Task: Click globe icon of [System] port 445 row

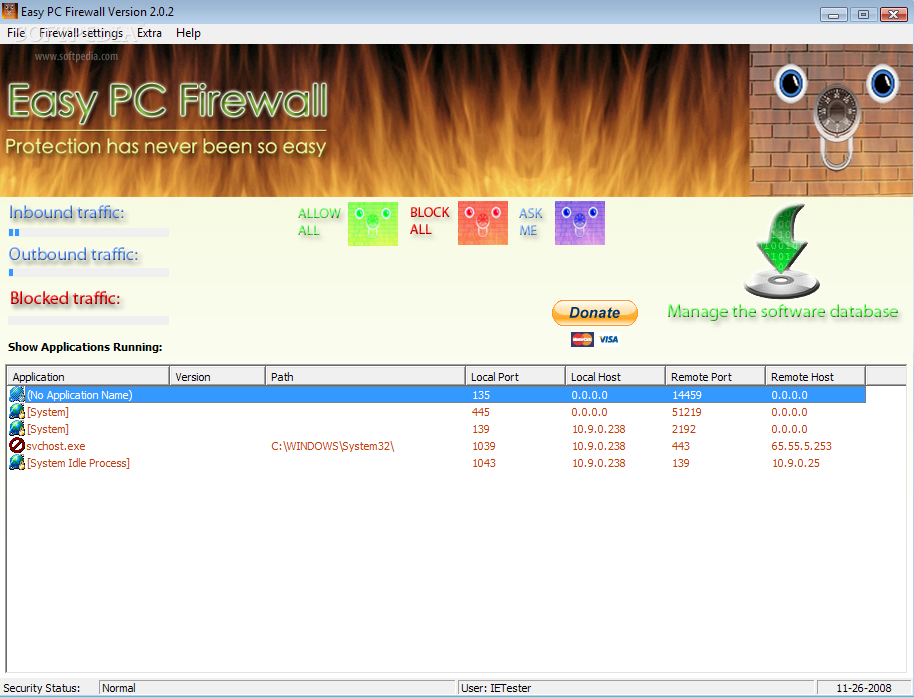Action: pyautogui.click(x=17, y=411)
